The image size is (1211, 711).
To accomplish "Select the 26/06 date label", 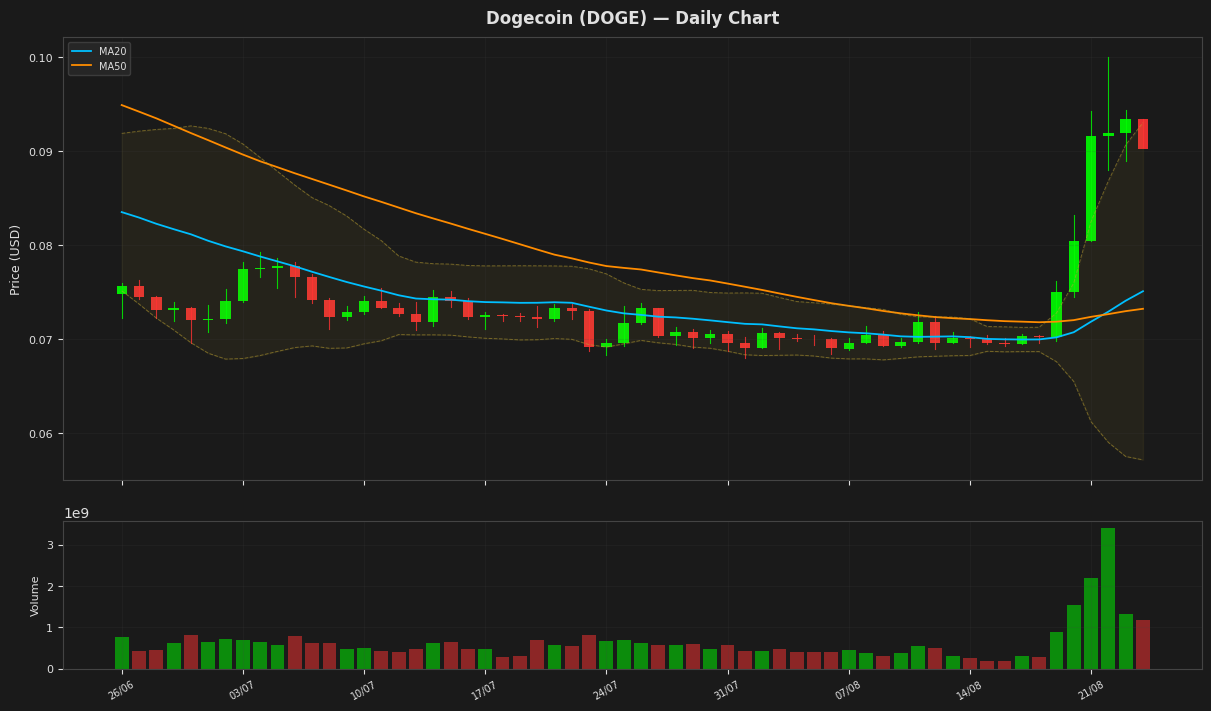I will coord(121,690).
